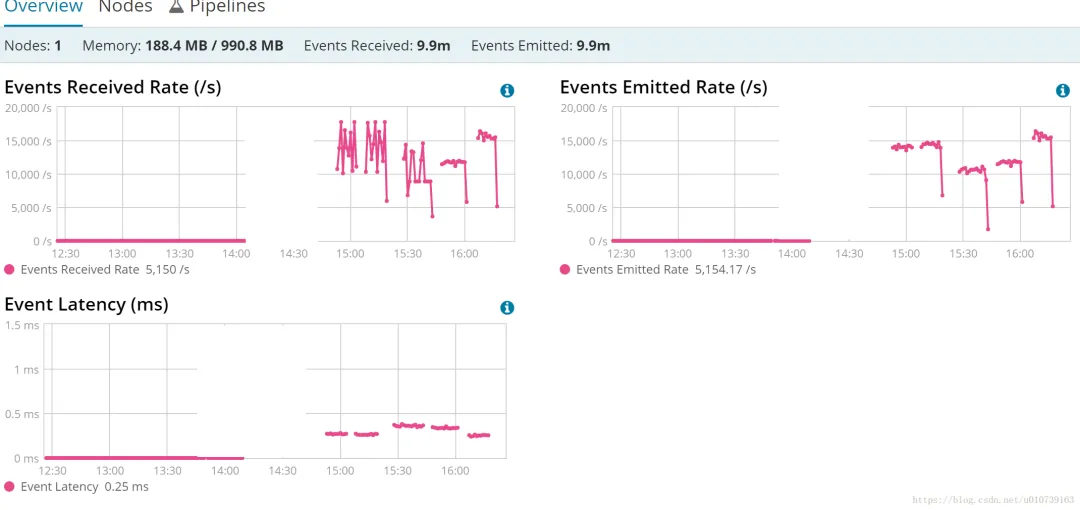
Task: Click the beaker icon beside Pipelines
Action: tap(178, 7)
